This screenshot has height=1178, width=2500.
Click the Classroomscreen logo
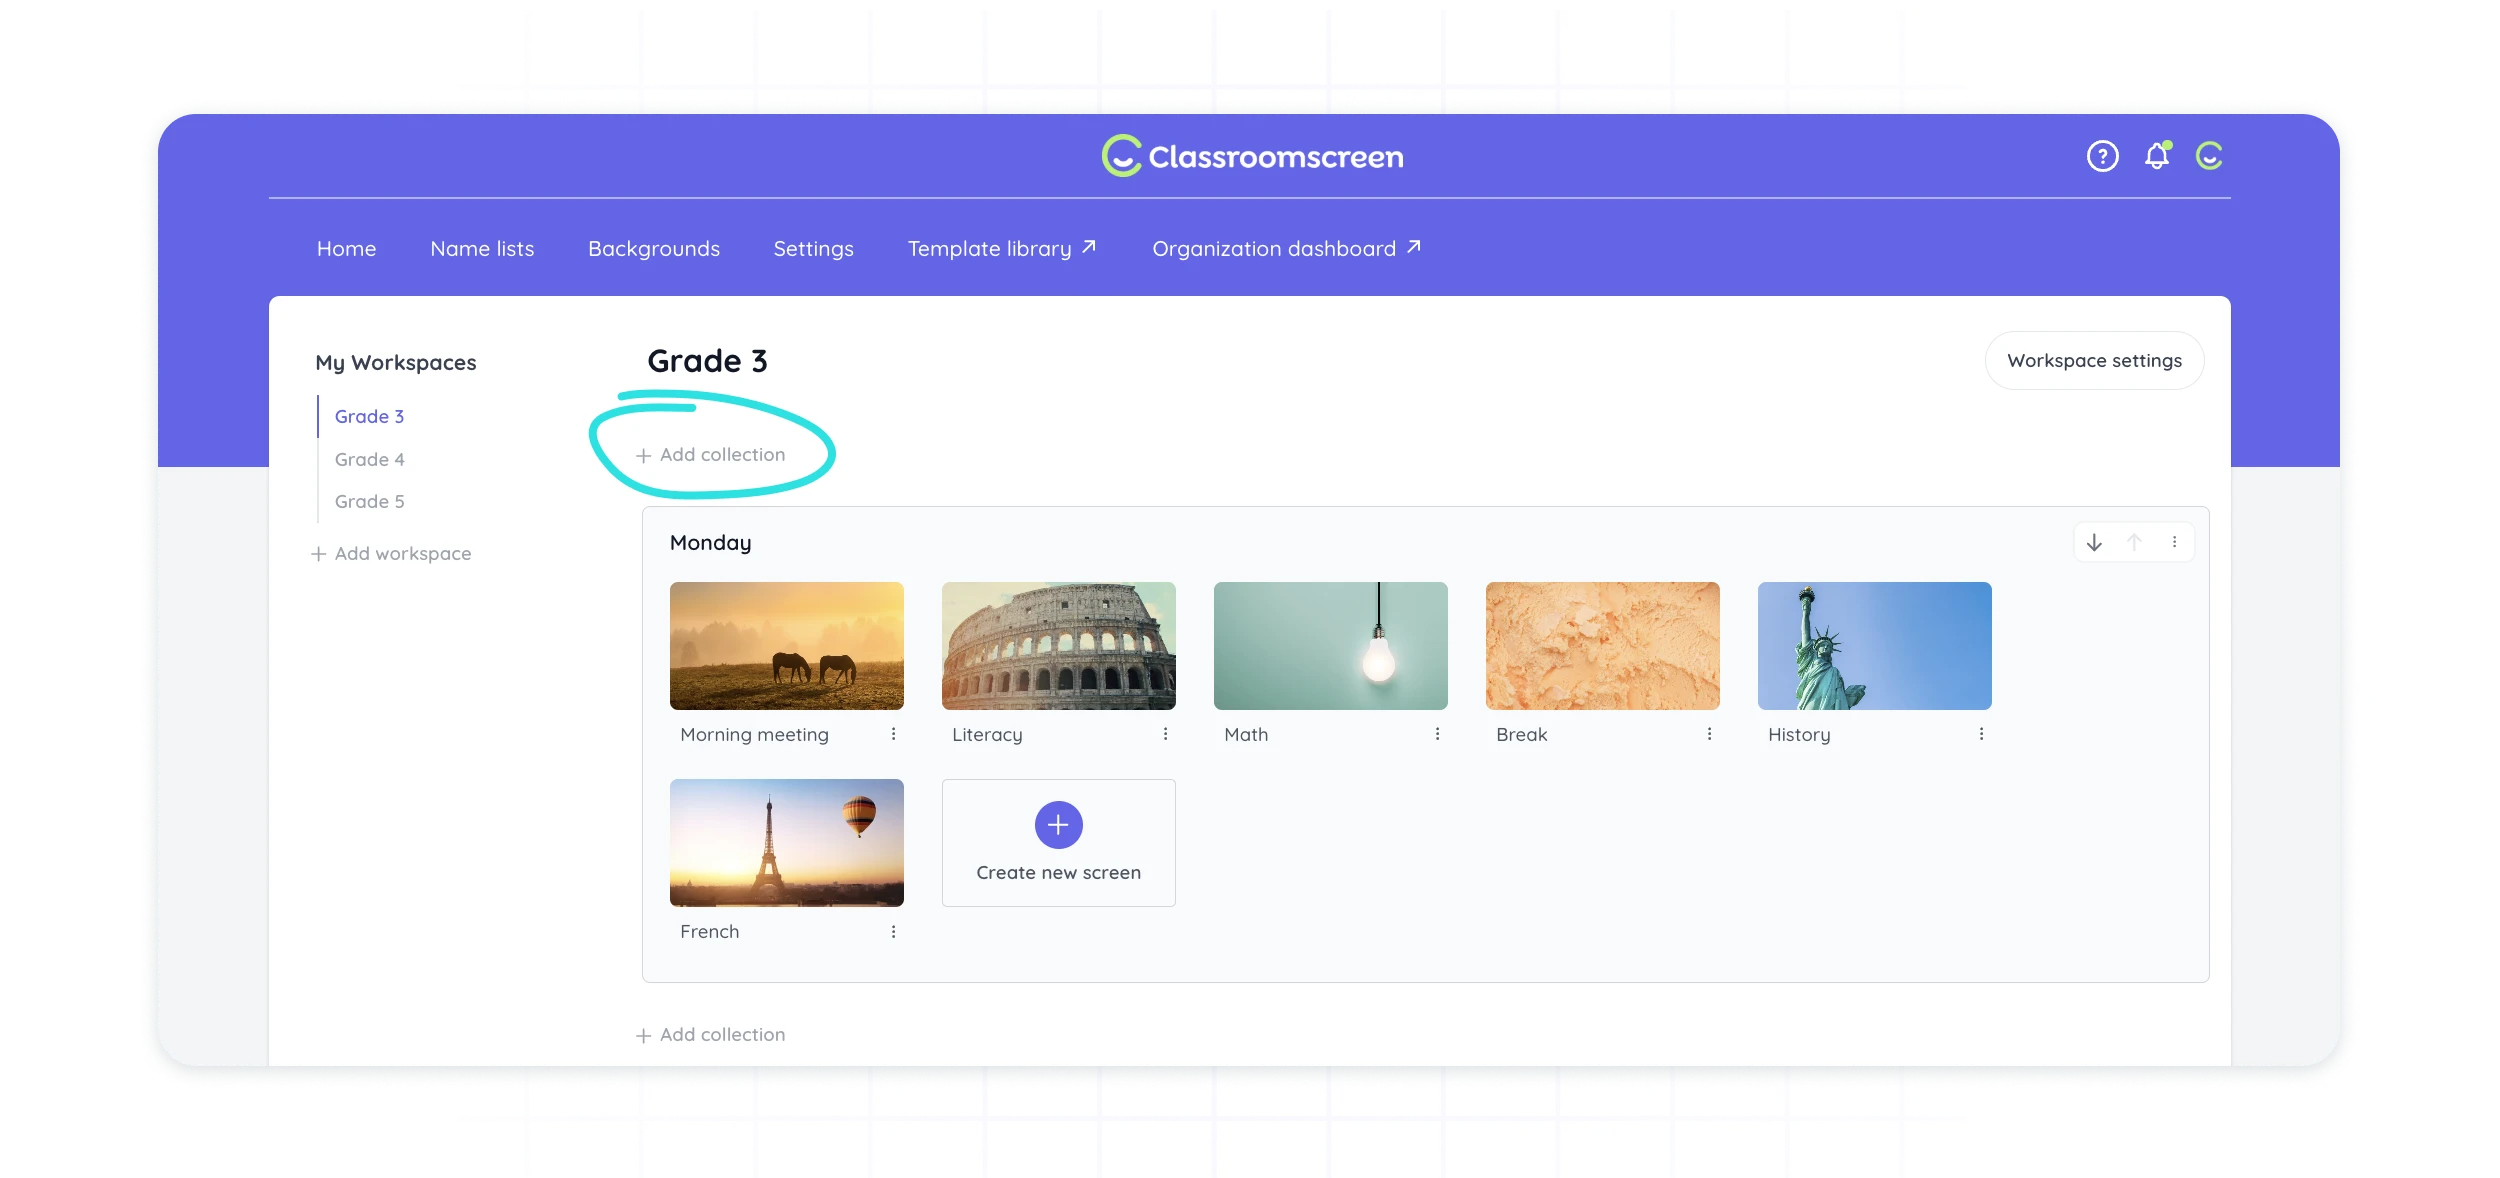click(x=1252, y=156)
